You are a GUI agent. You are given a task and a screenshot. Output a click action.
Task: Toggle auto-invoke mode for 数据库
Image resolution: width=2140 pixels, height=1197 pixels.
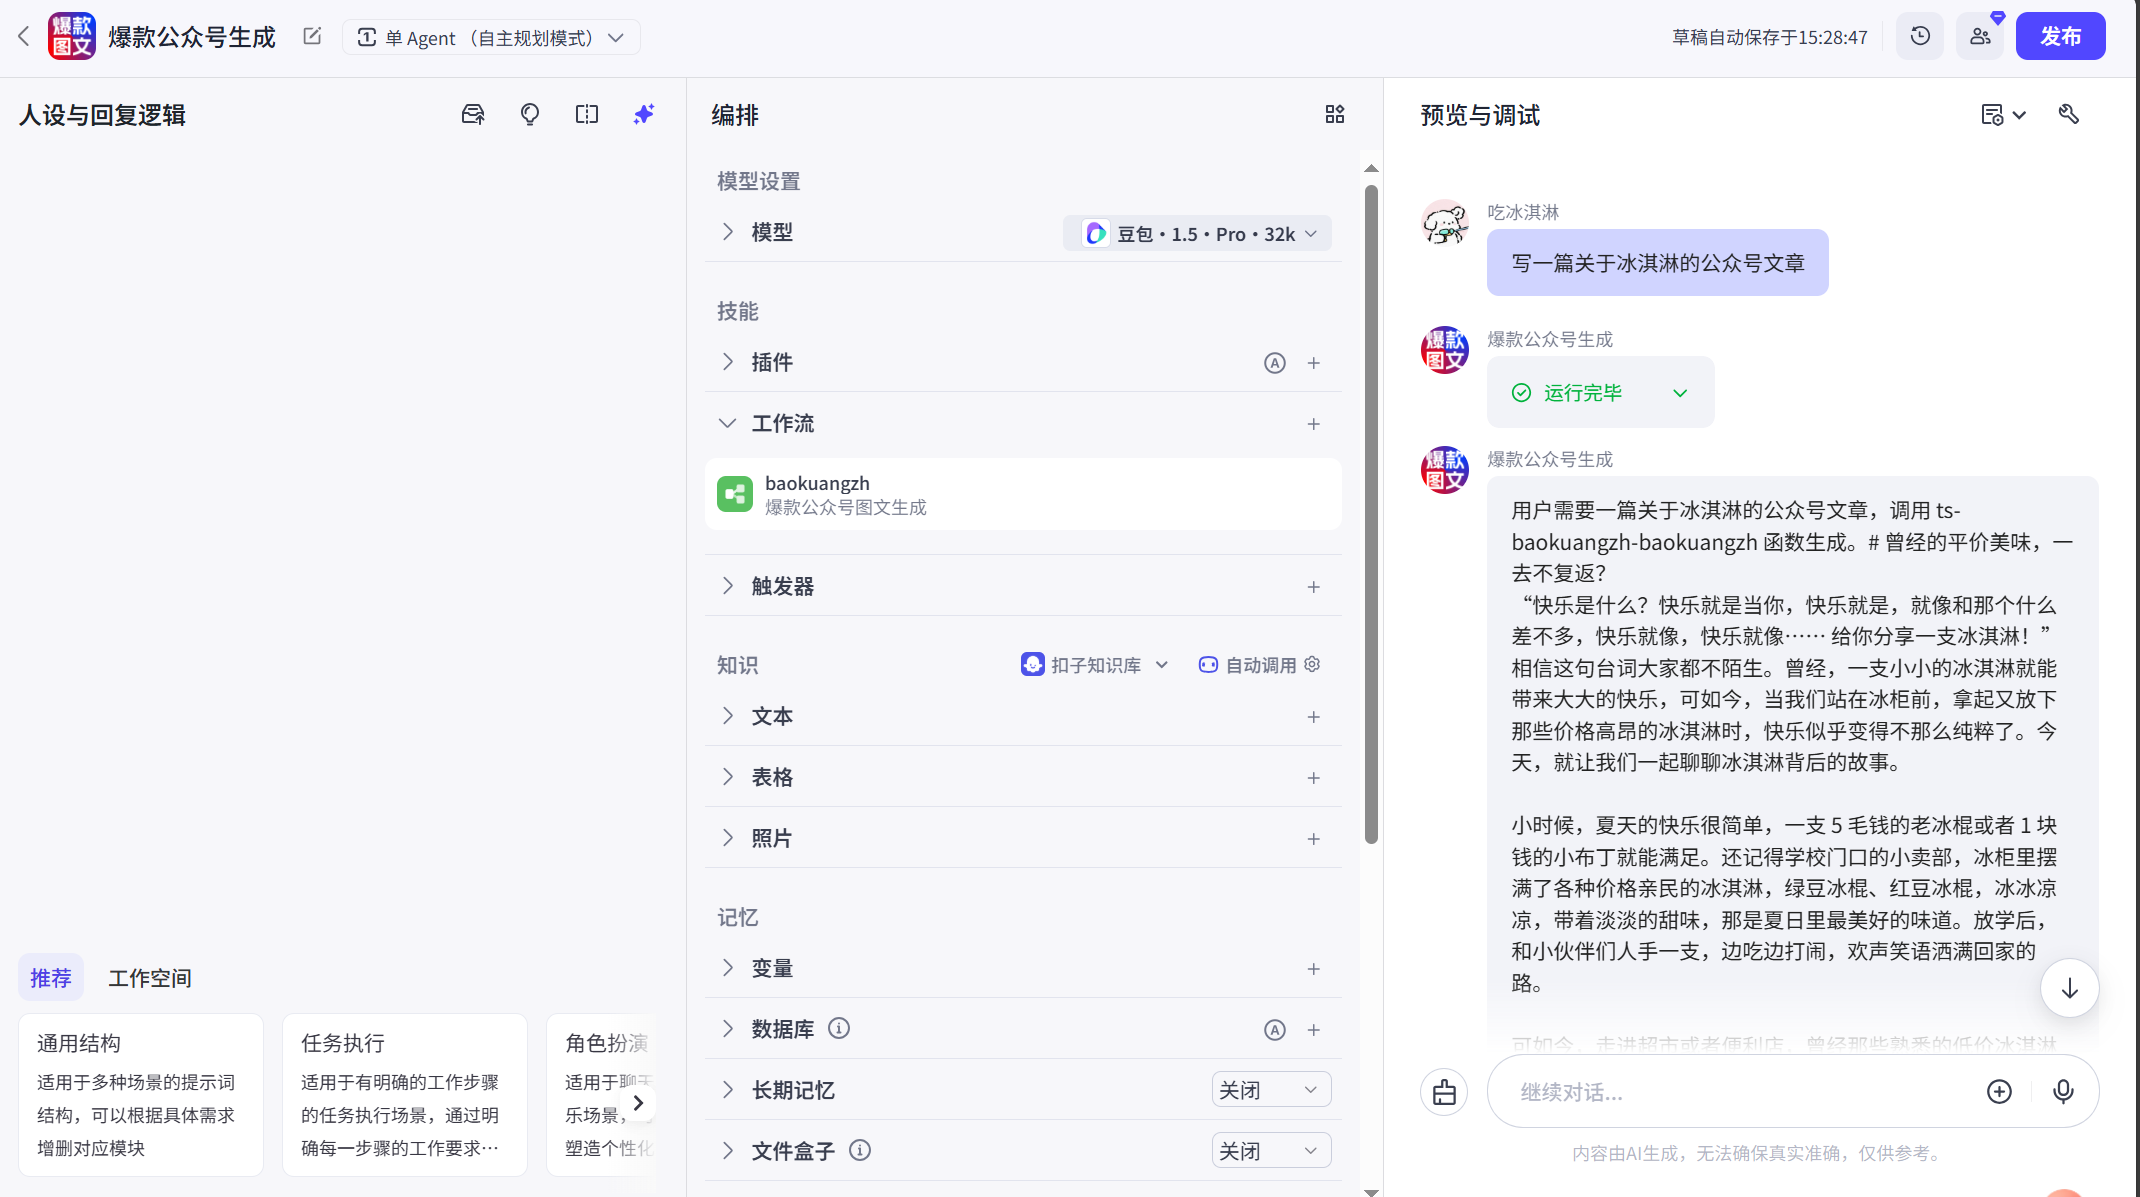1274,1029
